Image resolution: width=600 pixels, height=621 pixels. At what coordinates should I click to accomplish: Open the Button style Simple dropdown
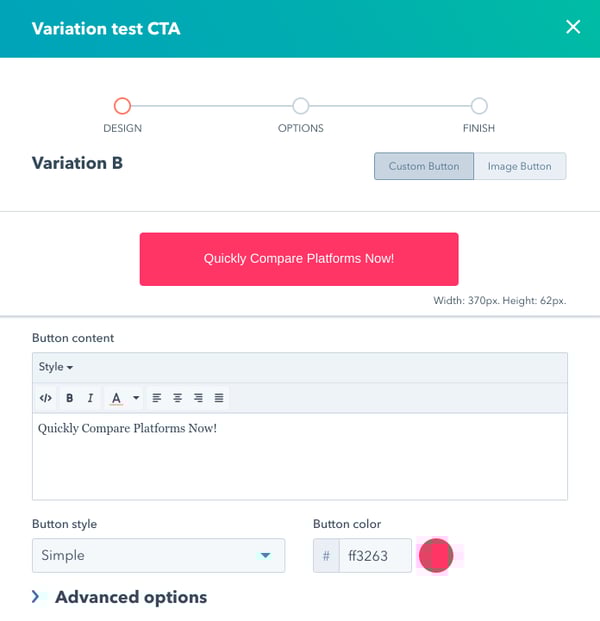click(158, 555)
